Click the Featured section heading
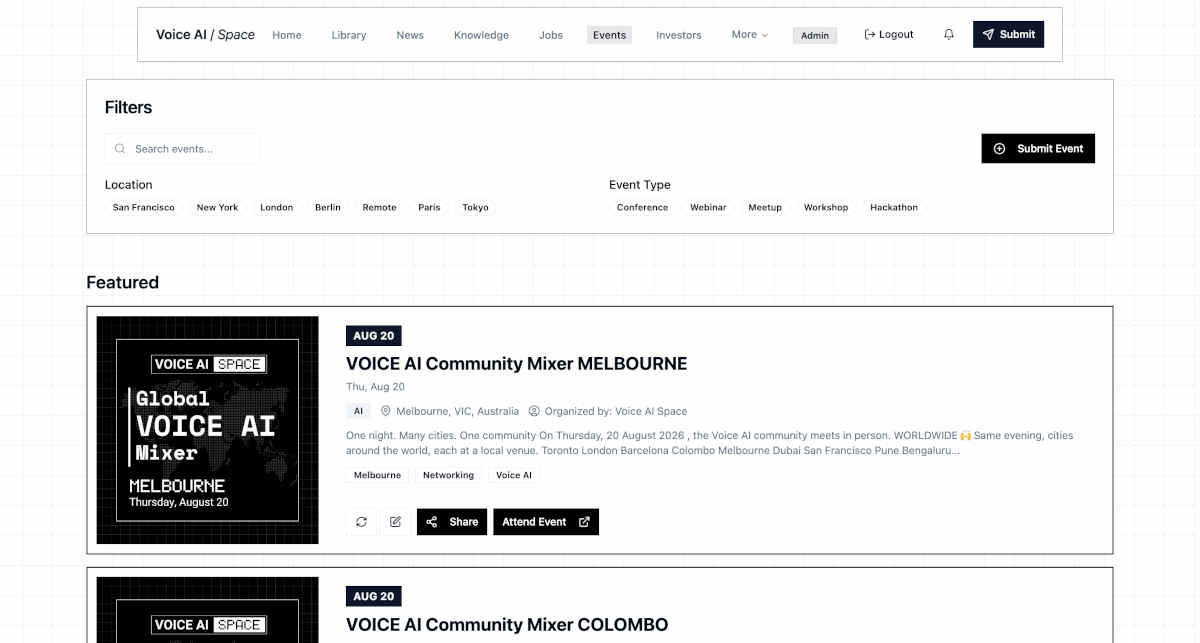The width and height of the screenshot is (1200, 643). pos(122,282)
